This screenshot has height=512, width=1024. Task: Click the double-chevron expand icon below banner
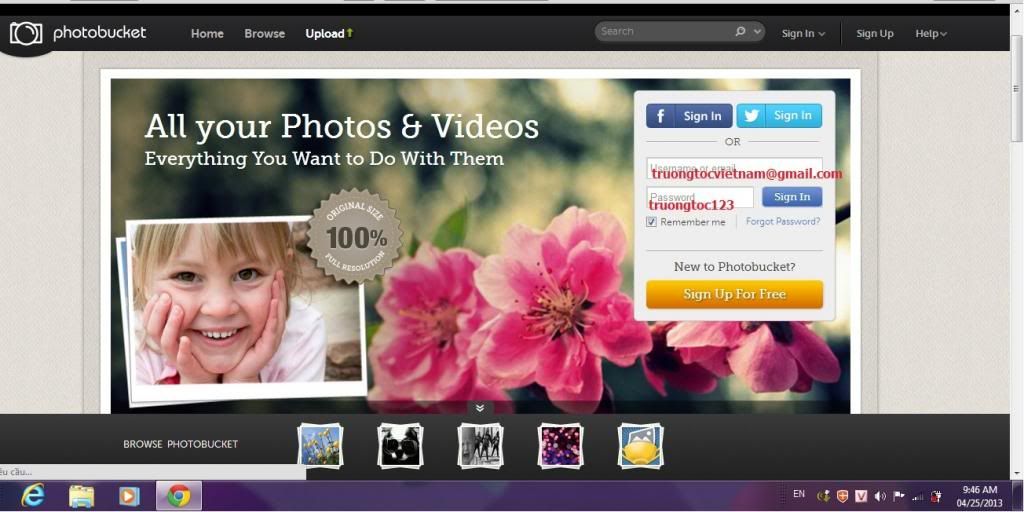point(480,408)
